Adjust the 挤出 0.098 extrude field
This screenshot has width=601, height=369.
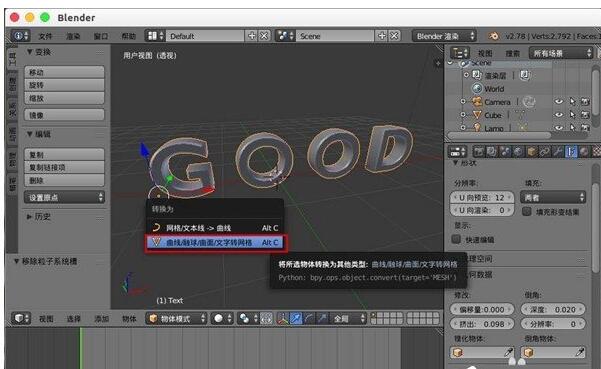click(482, 324)
